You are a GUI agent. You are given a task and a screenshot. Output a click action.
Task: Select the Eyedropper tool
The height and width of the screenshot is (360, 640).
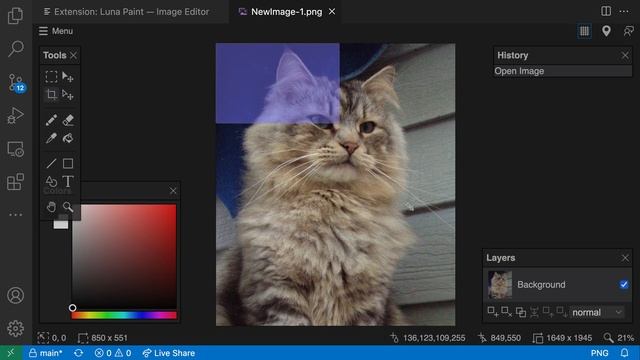pos(51,138)
